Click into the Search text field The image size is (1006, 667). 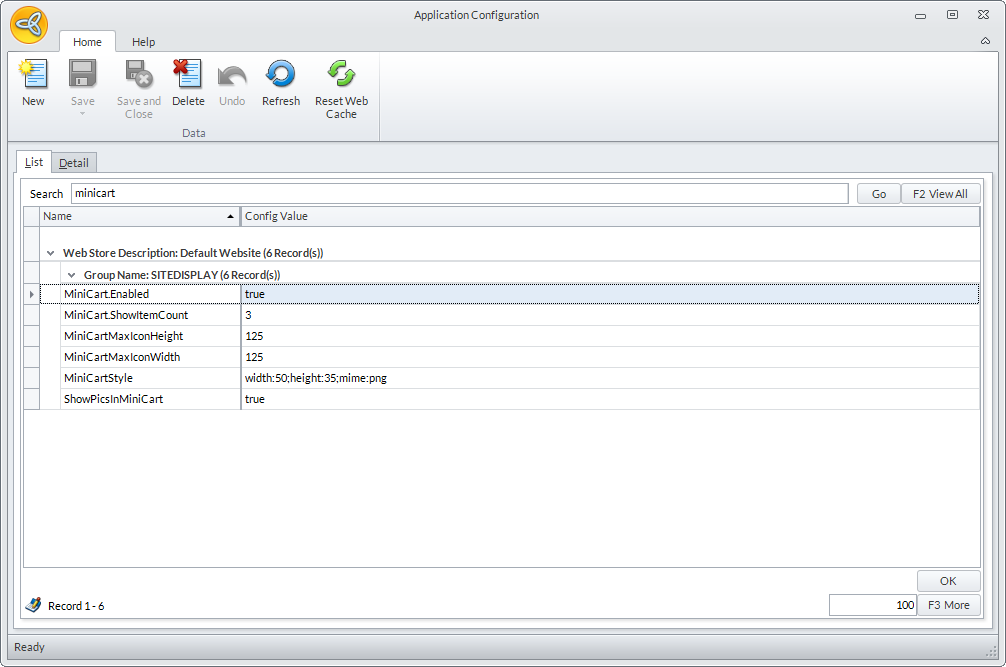point(459,194)
